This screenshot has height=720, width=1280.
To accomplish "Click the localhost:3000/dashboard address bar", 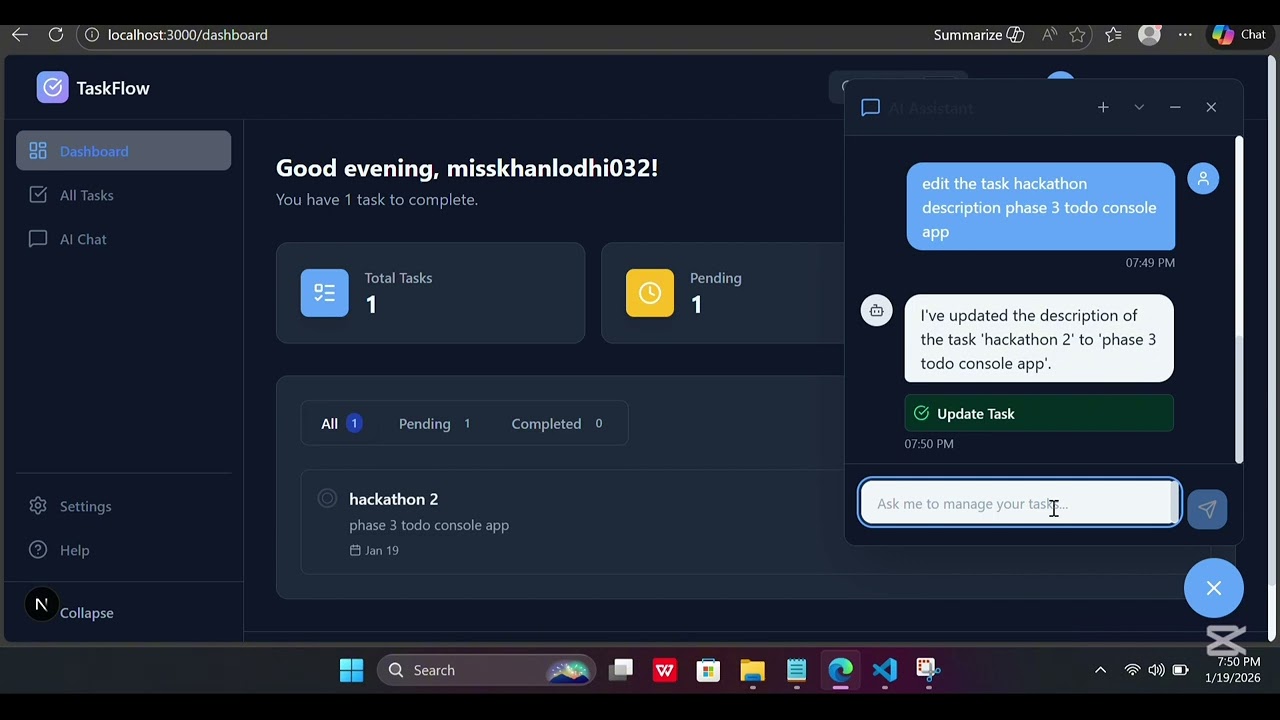I will coord(187,35).
